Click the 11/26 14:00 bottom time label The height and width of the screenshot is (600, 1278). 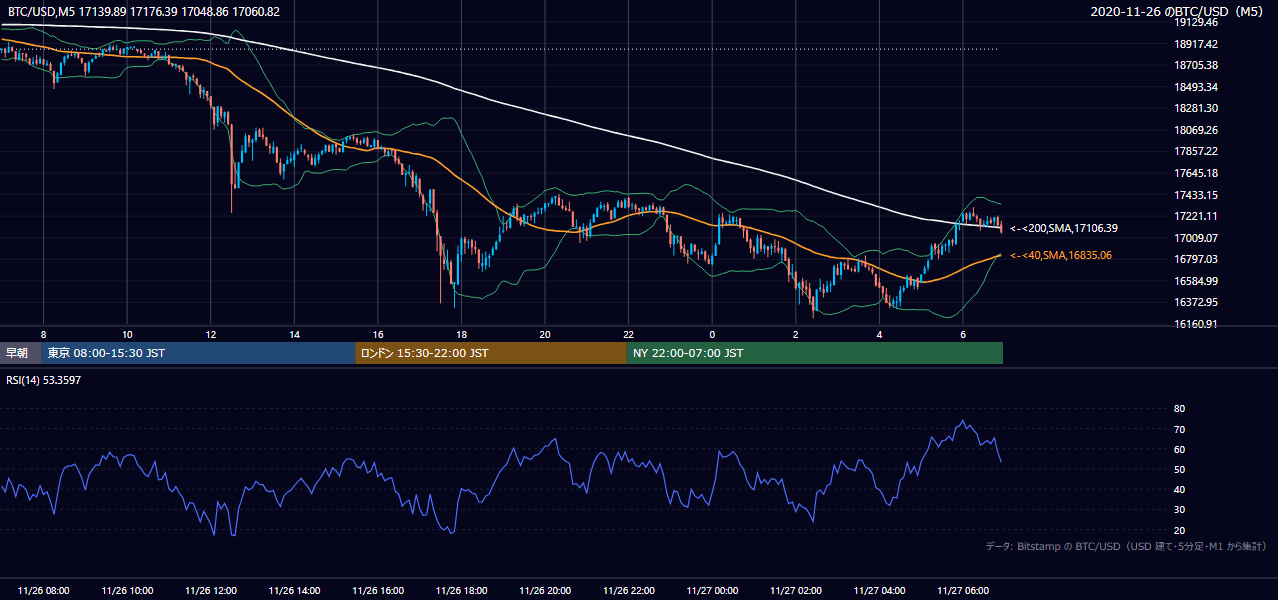294,591
